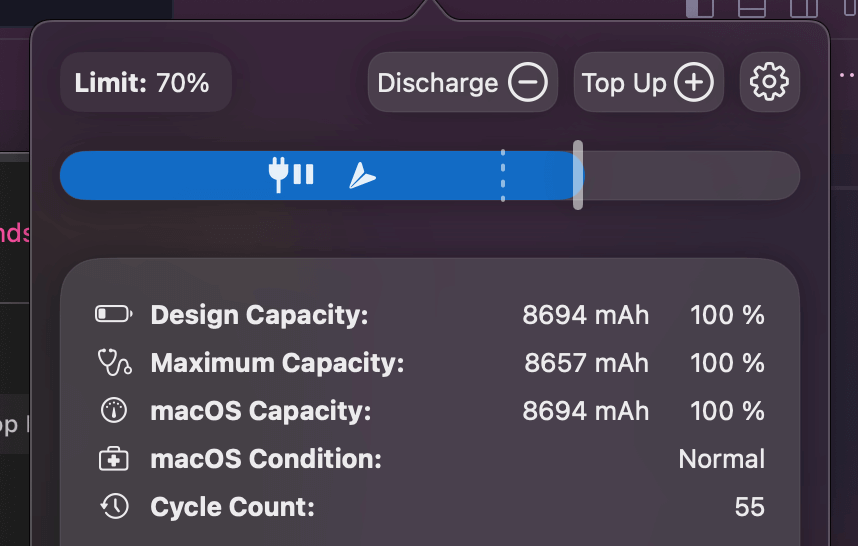The height and width of the screenshot is (546, 858).
Task: Click the paper plane icon in battery bar
Action: point(362,176)
